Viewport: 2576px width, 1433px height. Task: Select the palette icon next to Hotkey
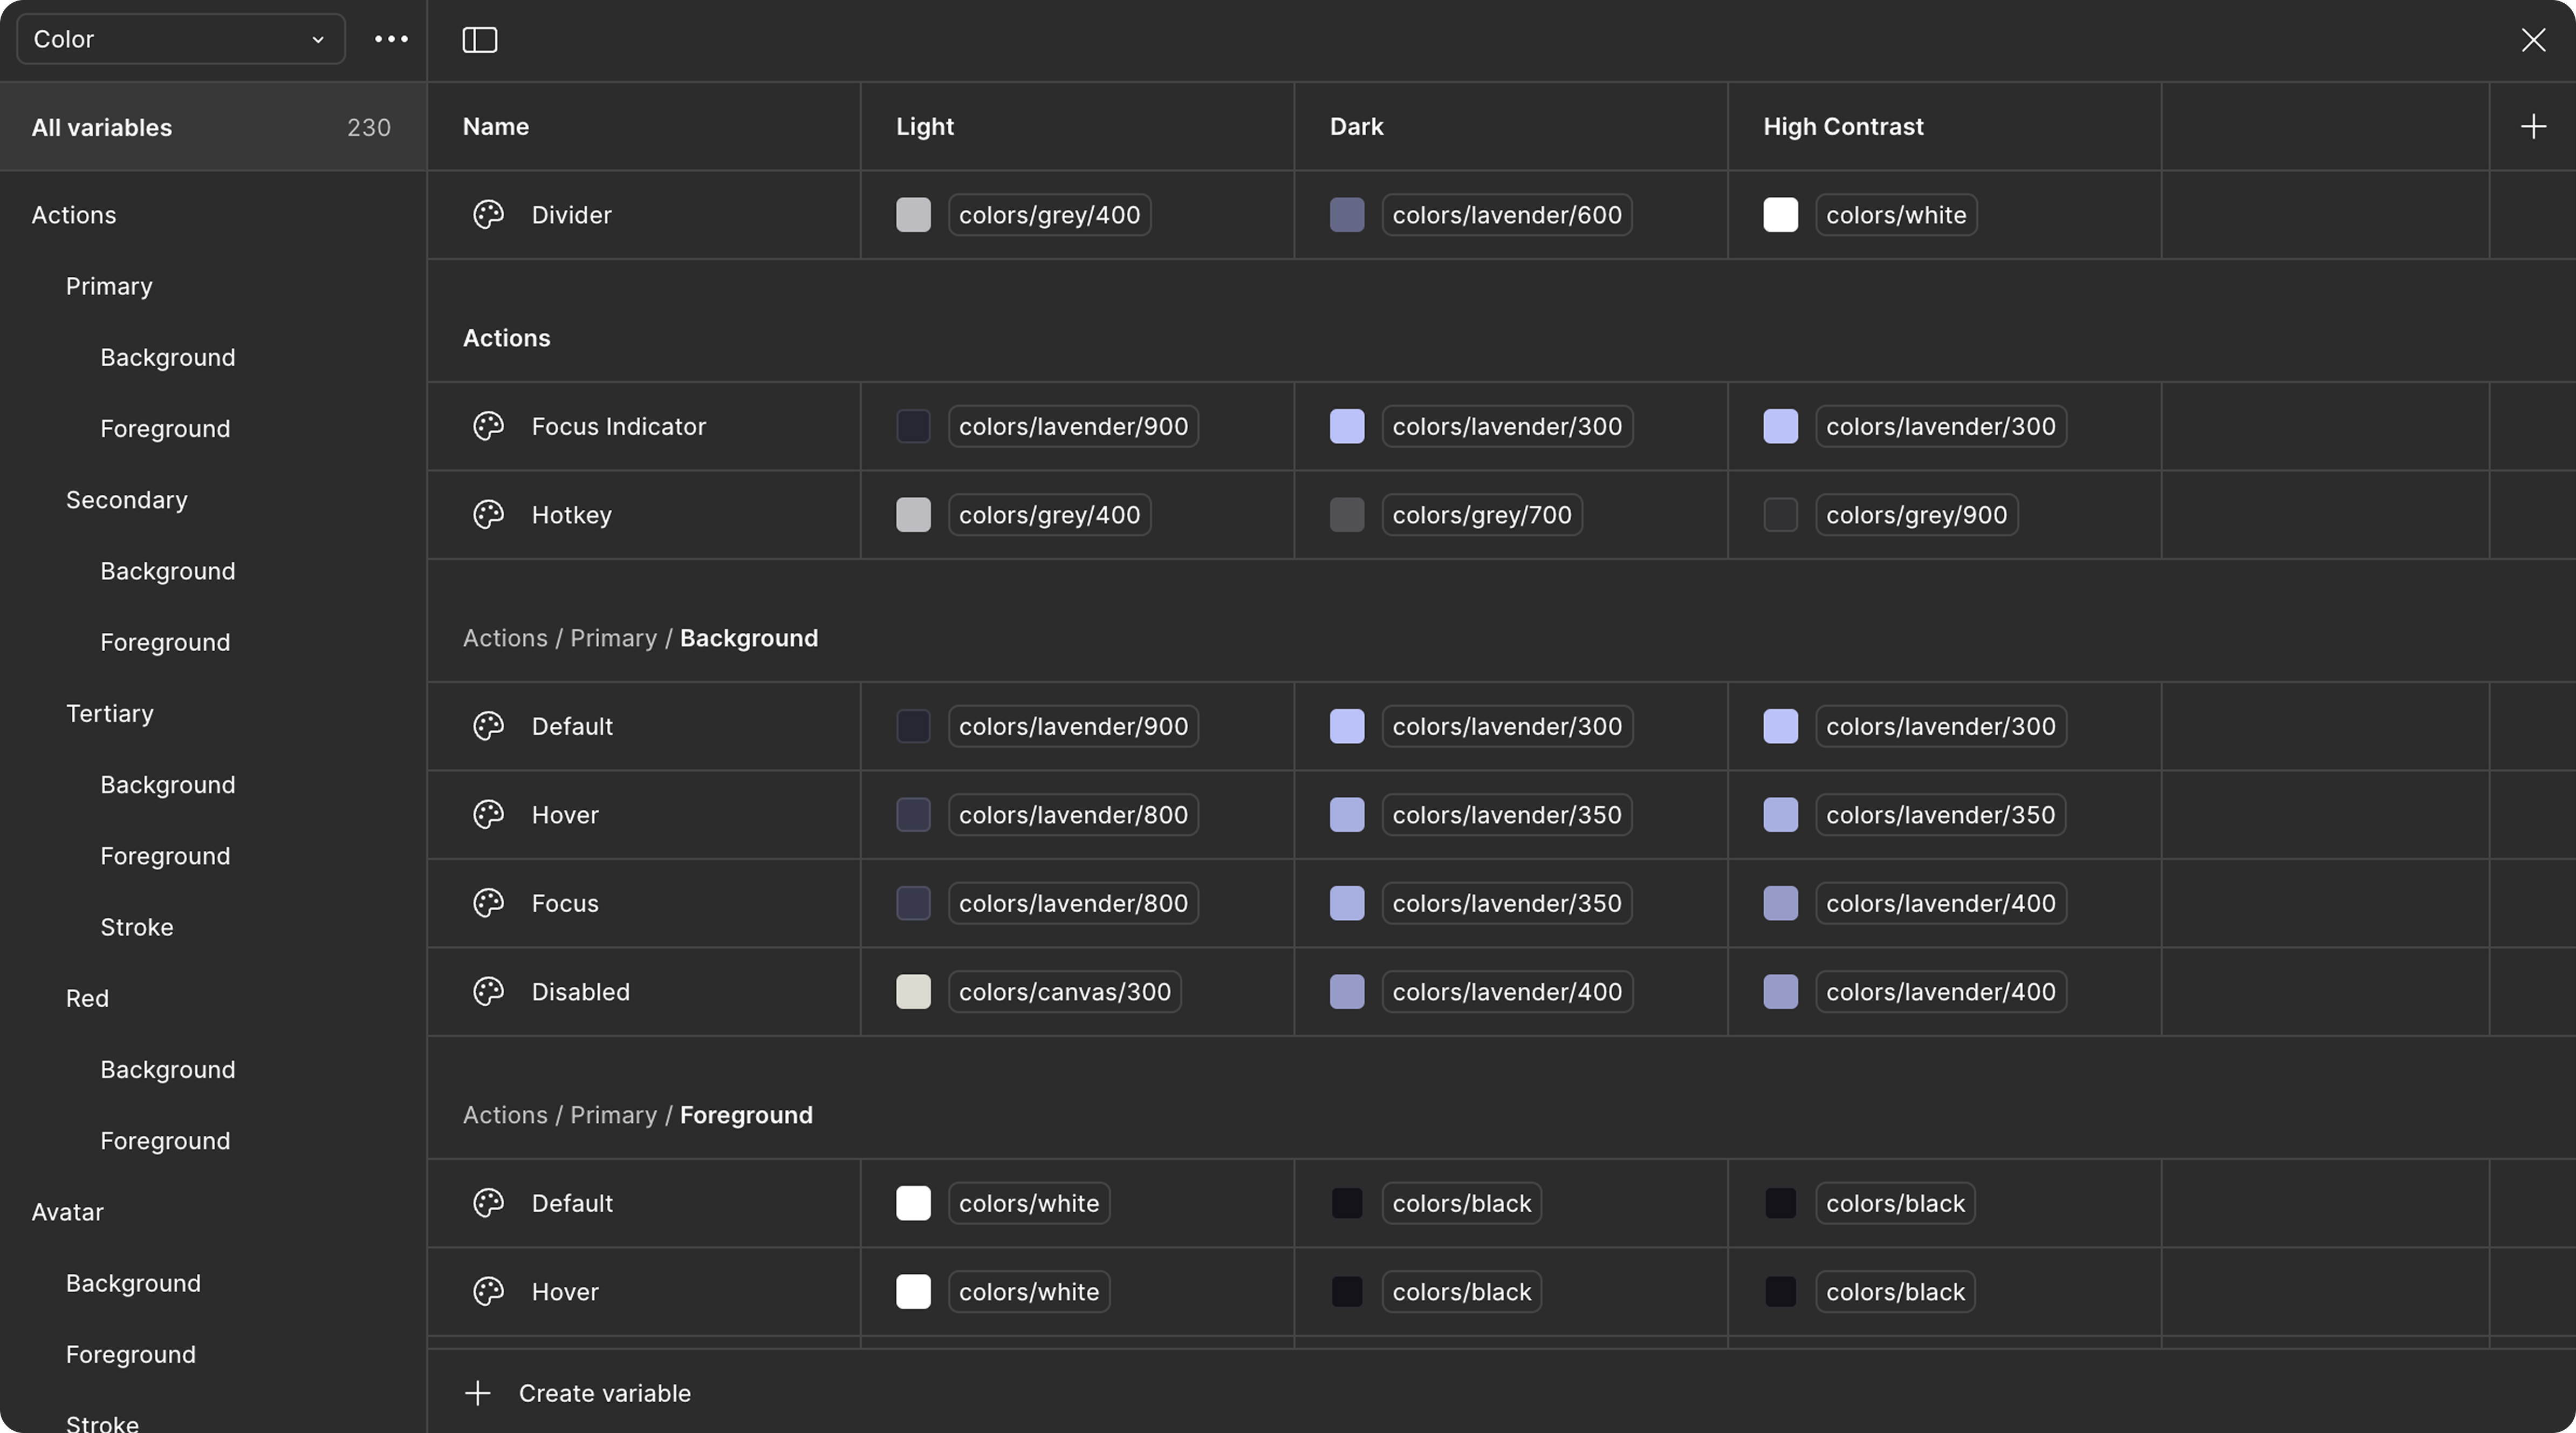pyautogui.click(x=488, y=514)
